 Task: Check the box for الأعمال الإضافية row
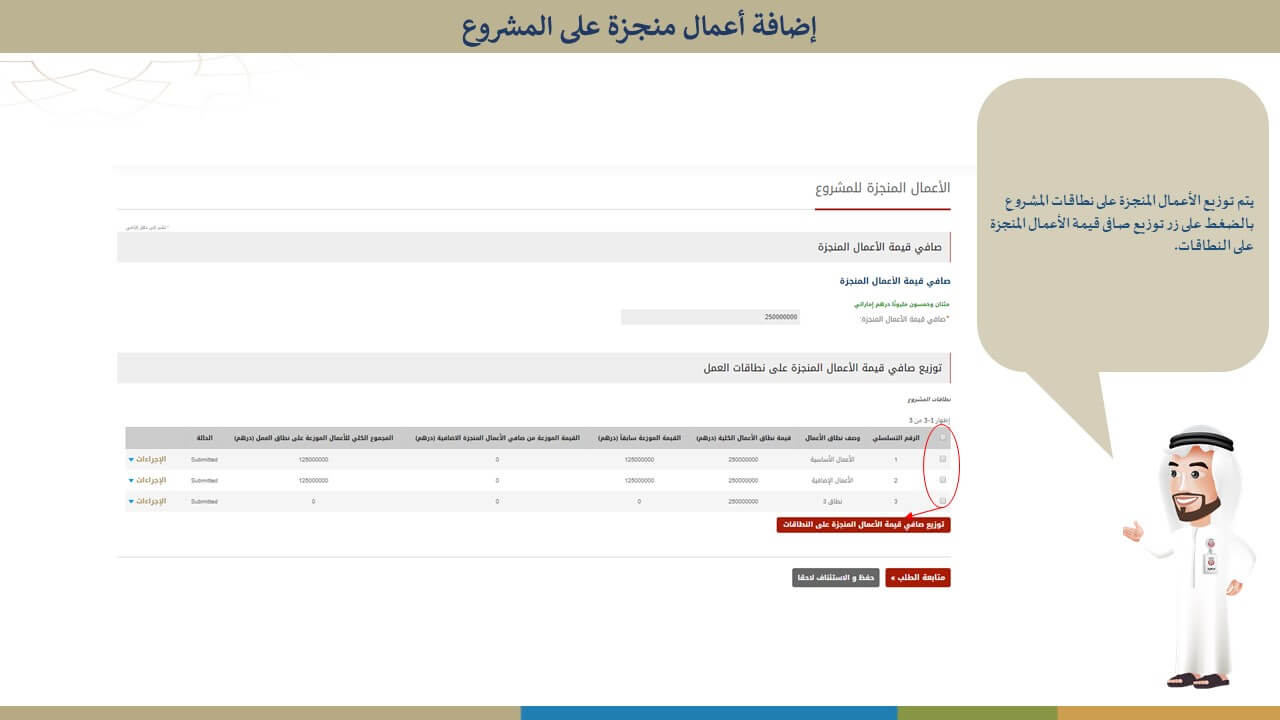[x=942, y=480]
